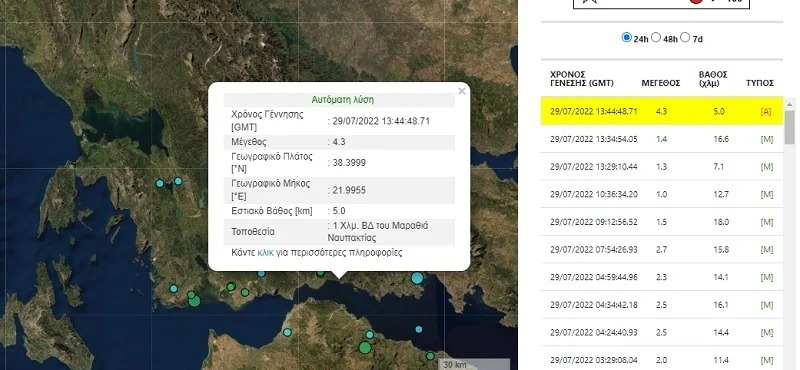Viewport: 800px width, 370px height.
Task: Click the cyan marker in the gulf waters
Action: coord(418,329)
